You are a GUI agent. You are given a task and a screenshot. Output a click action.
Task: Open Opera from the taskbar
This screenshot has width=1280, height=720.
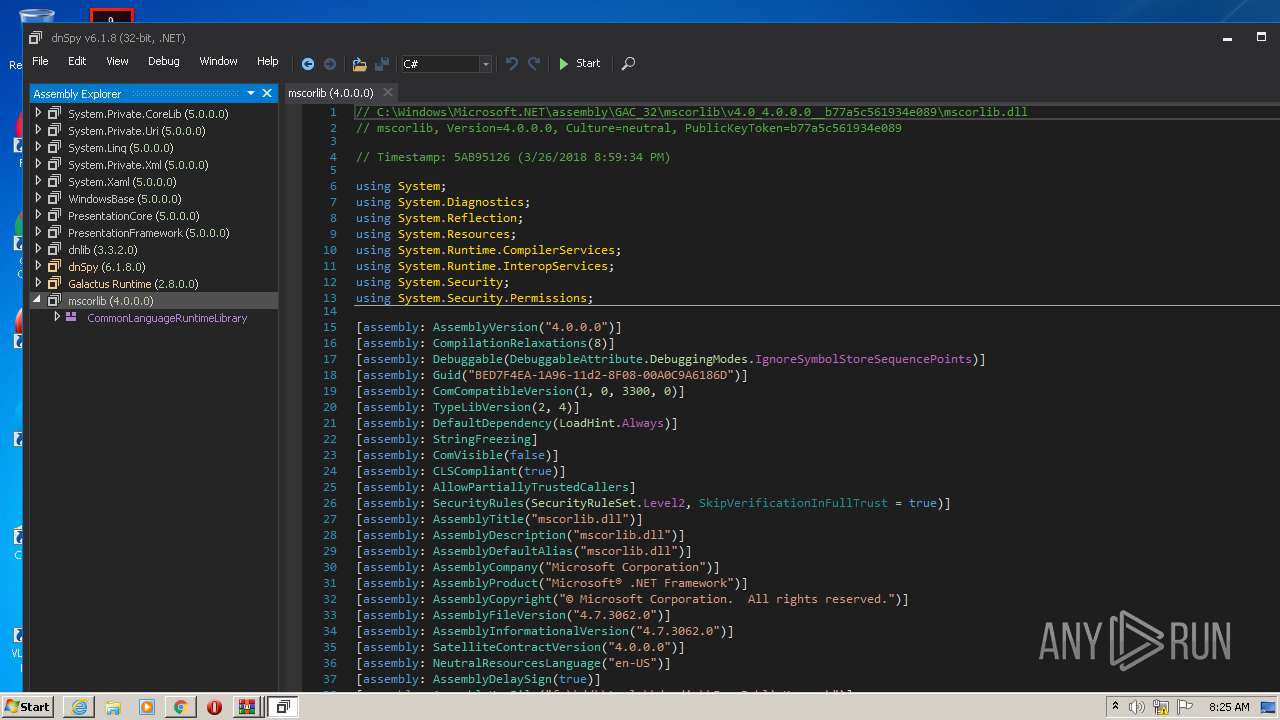tap(214, 707)
